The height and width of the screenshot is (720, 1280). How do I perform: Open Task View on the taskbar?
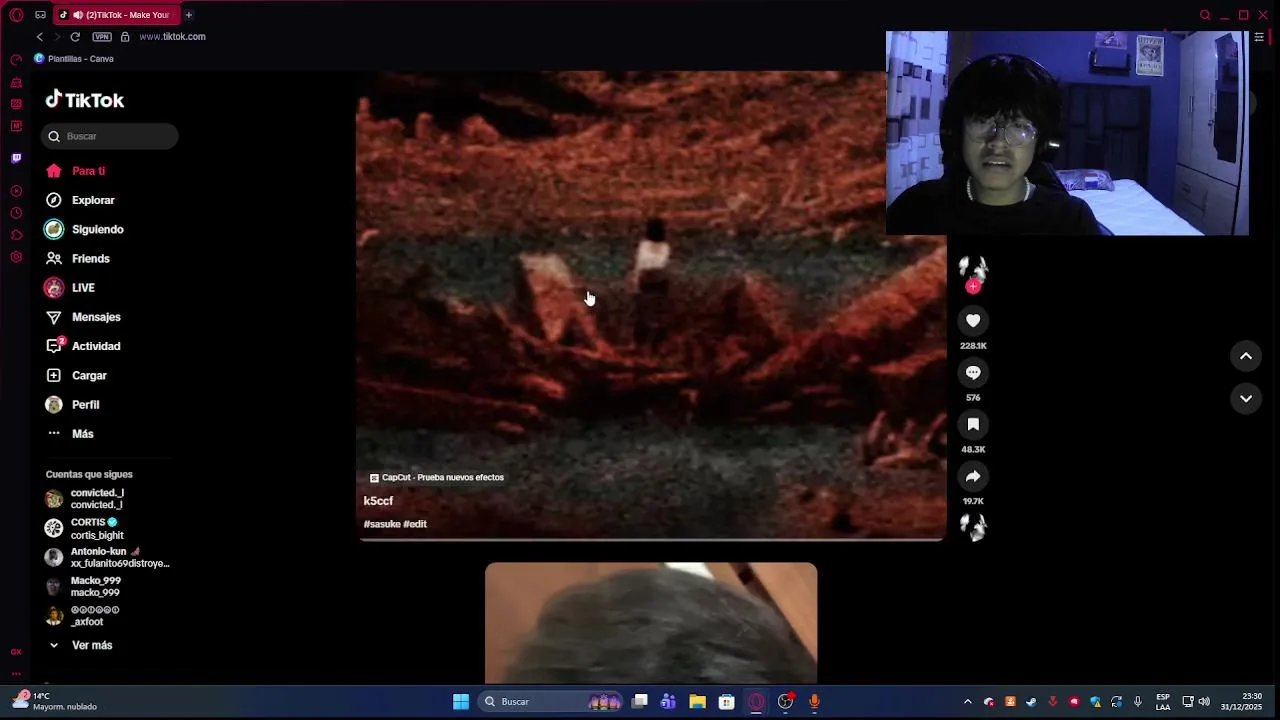pos(640,702)
